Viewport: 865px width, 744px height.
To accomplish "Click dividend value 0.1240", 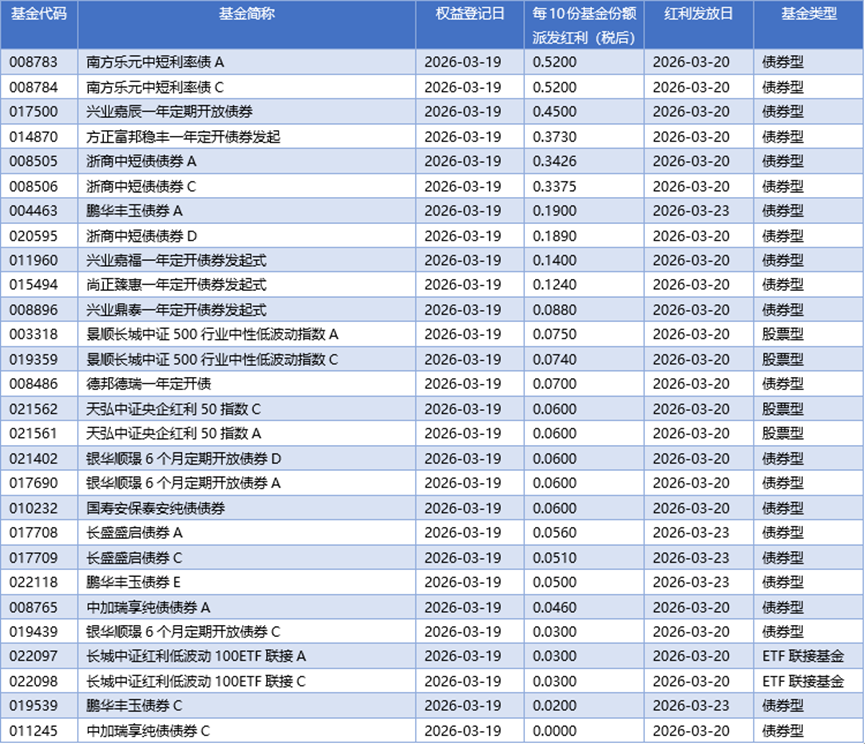I will click(554, 285).
